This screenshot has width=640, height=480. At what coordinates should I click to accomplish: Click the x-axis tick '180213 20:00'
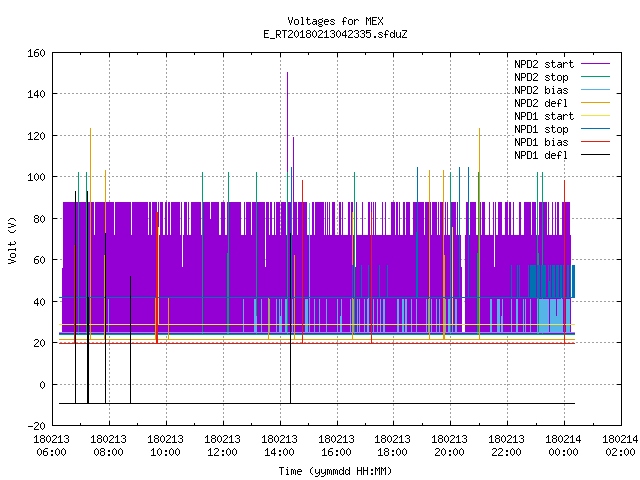[x=449, y=446]
